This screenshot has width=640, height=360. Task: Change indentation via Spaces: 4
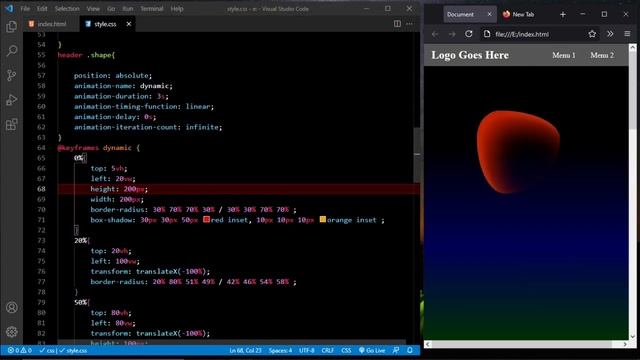pos(280,350)
